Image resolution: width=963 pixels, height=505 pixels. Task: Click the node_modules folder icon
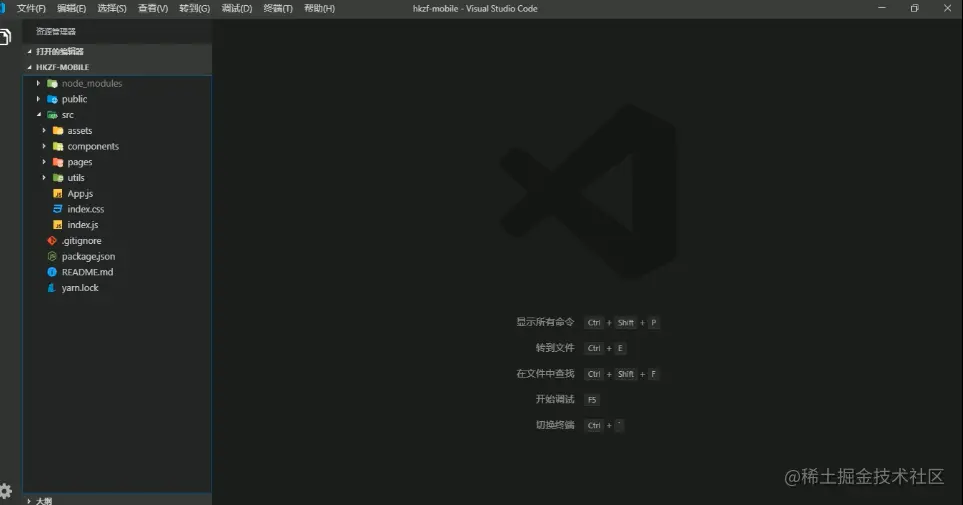pos(52,84)
